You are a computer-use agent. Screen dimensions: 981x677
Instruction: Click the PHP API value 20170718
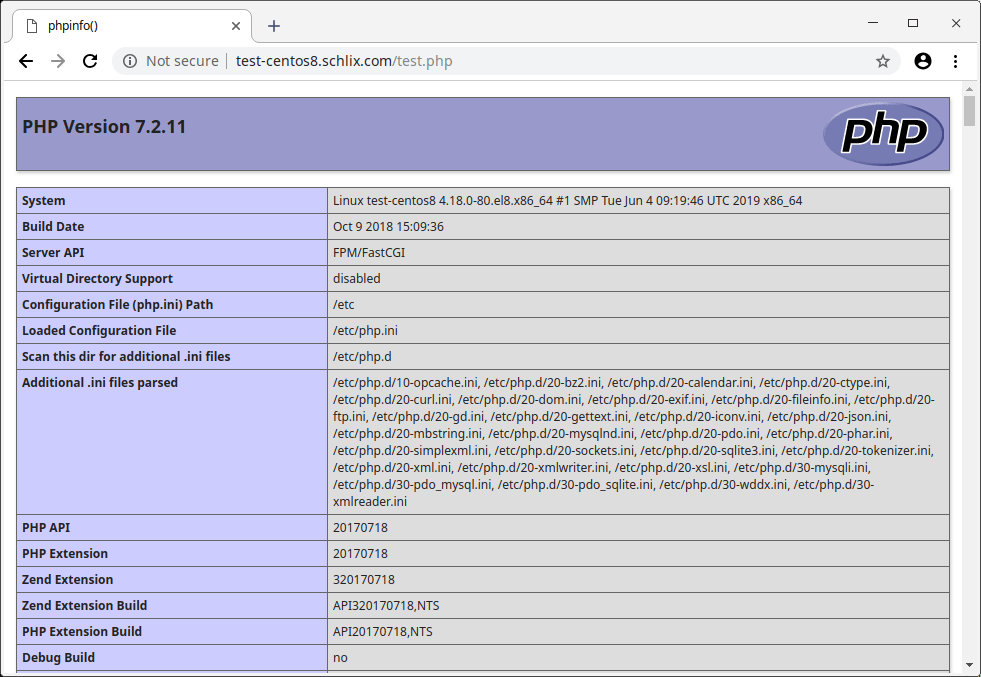360,527
